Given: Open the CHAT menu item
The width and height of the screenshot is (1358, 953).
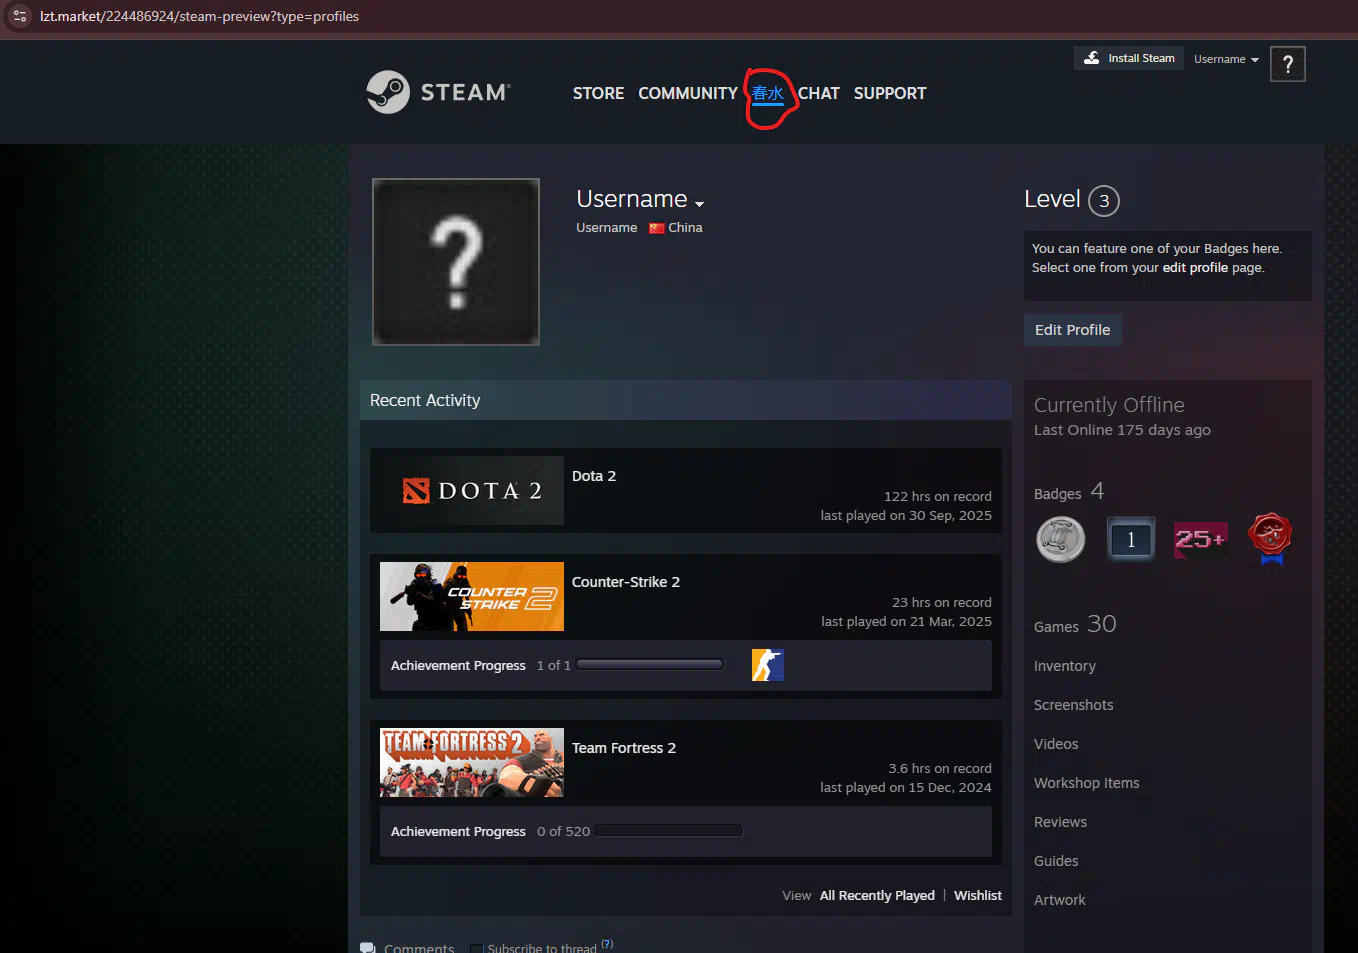Looking at the screenshot, I should (819, 93).
